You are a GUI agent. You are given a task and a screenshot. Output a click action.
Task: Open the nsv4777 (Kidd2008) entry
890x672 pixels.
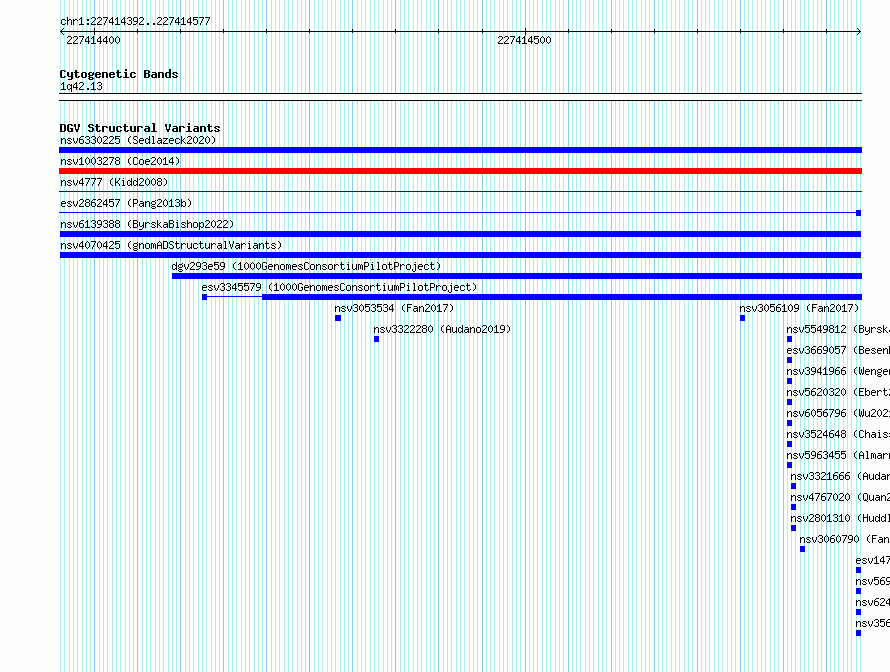pos(114,182)
